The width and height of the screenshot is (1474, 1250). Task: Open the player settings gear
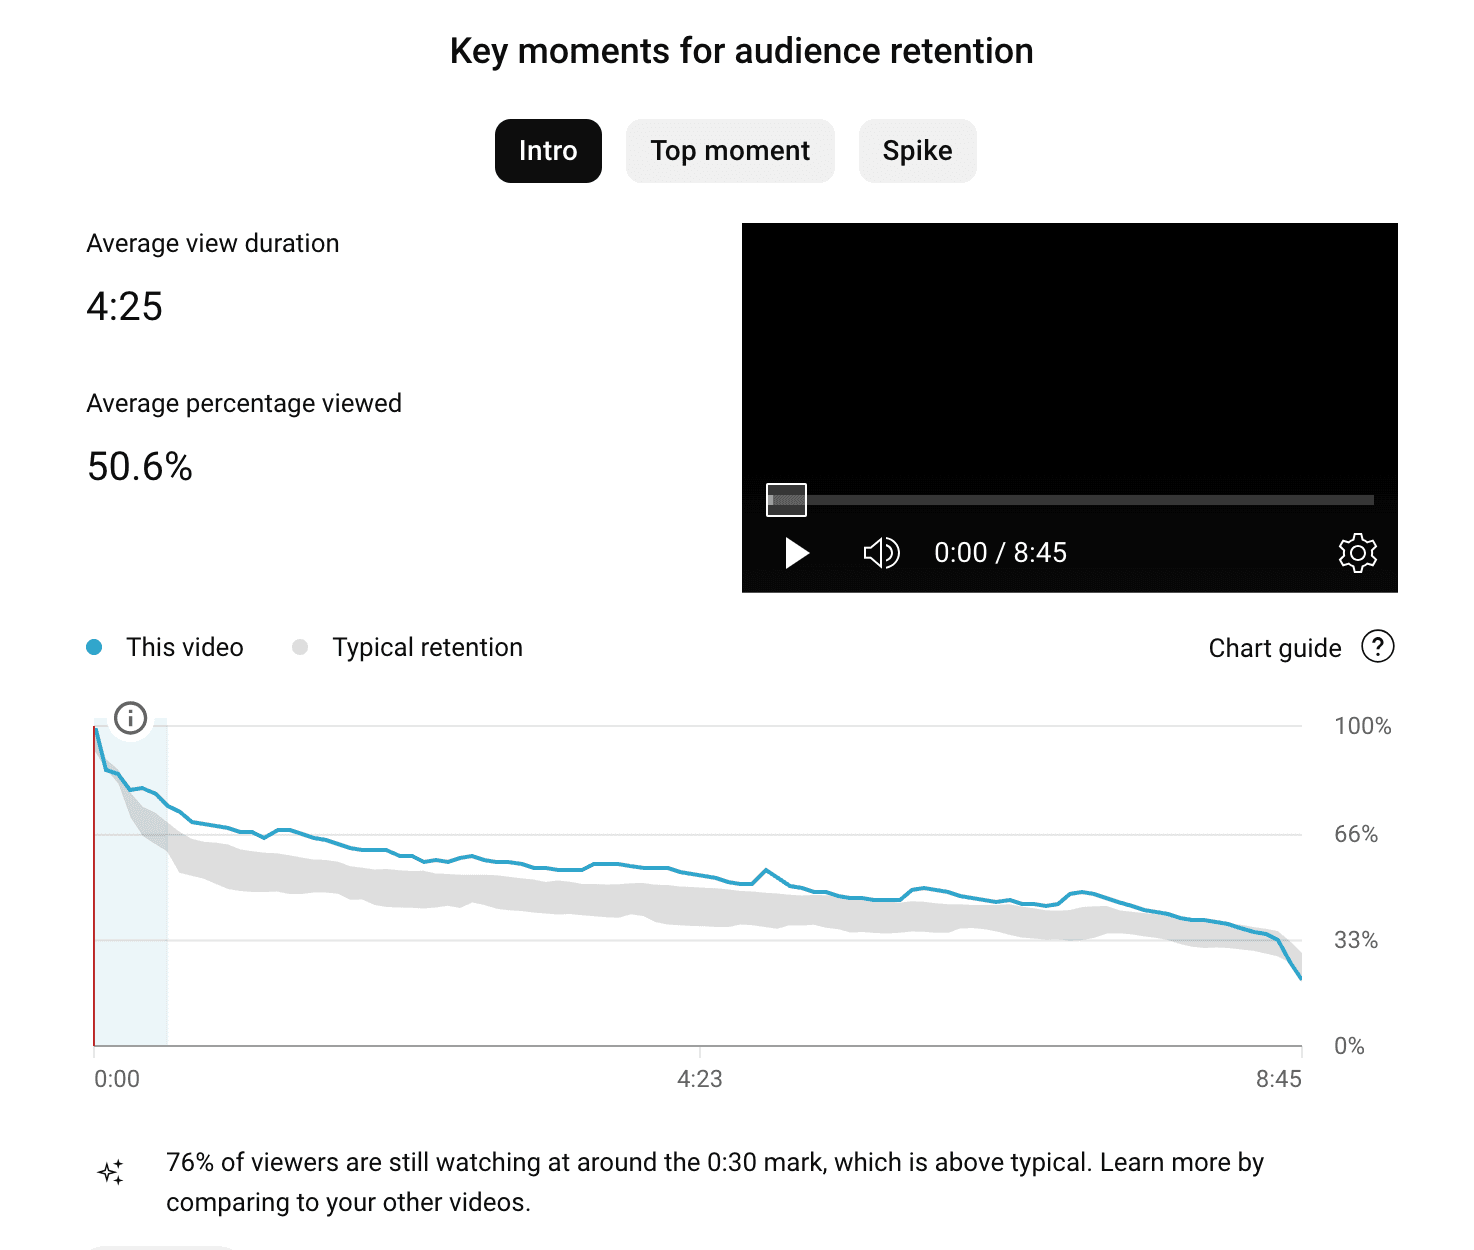(x=1357, y=552)
